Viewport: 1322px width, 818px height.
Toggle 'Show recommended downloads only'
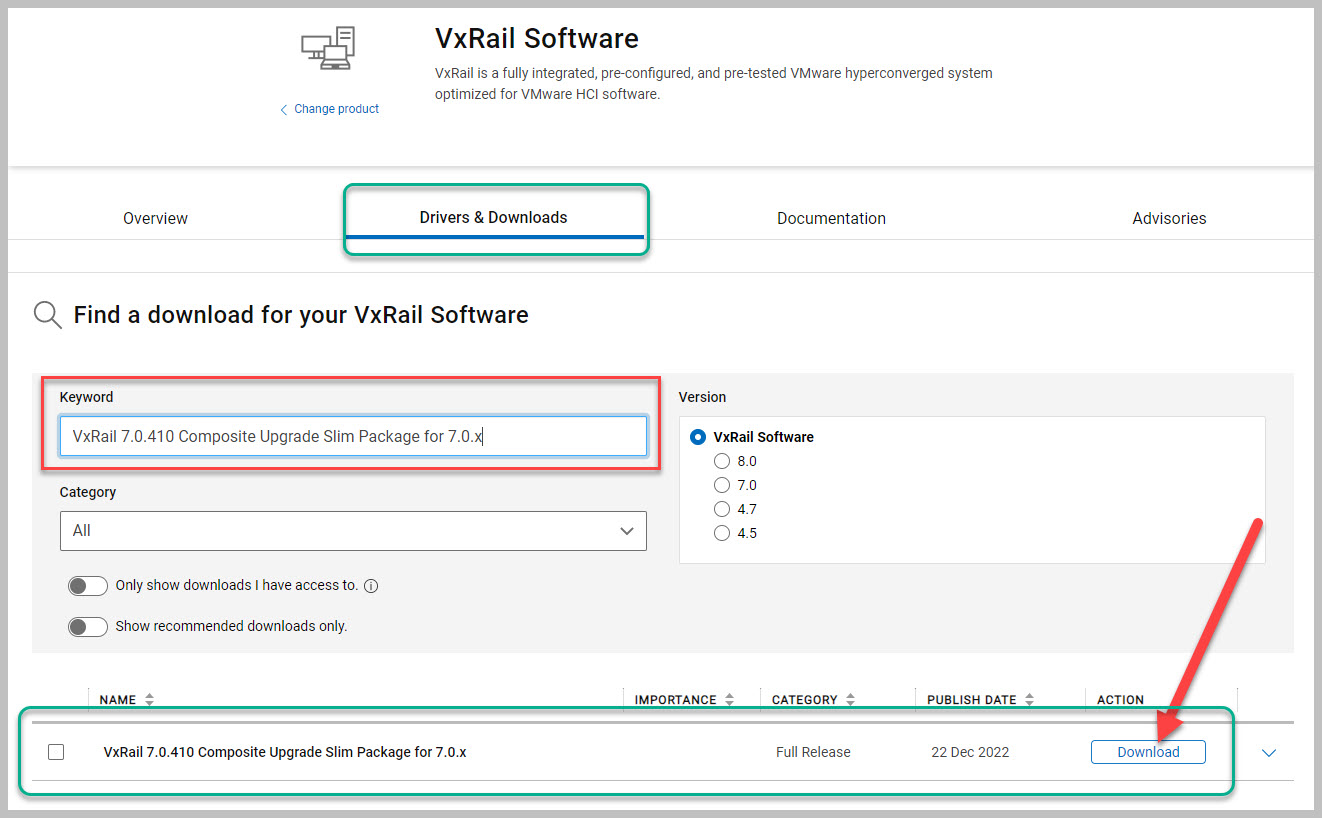pyautogui.click(x=88, y=627)
